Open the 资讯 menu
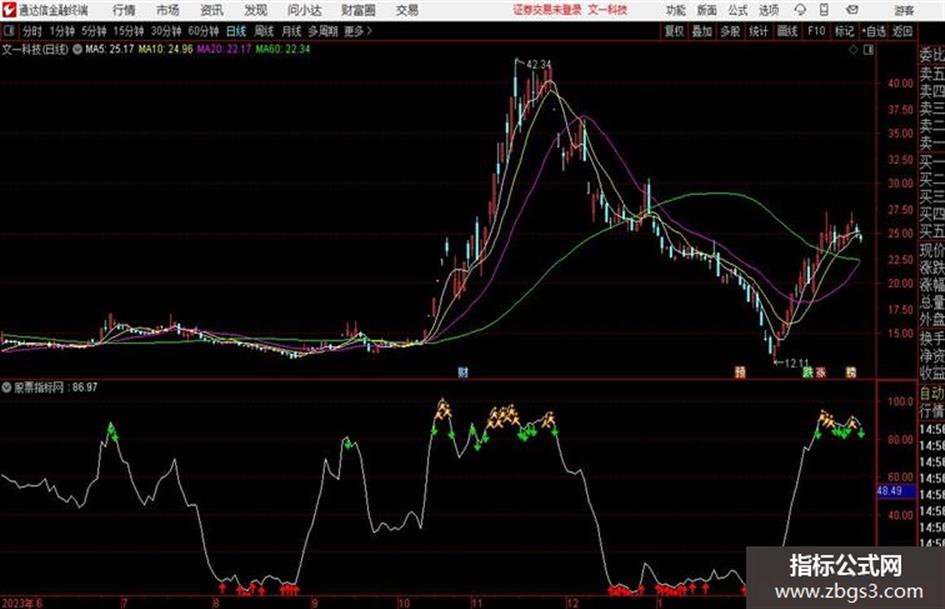This screenshot has height=609, width=945. pyautogui.click(x=212, y=10)
